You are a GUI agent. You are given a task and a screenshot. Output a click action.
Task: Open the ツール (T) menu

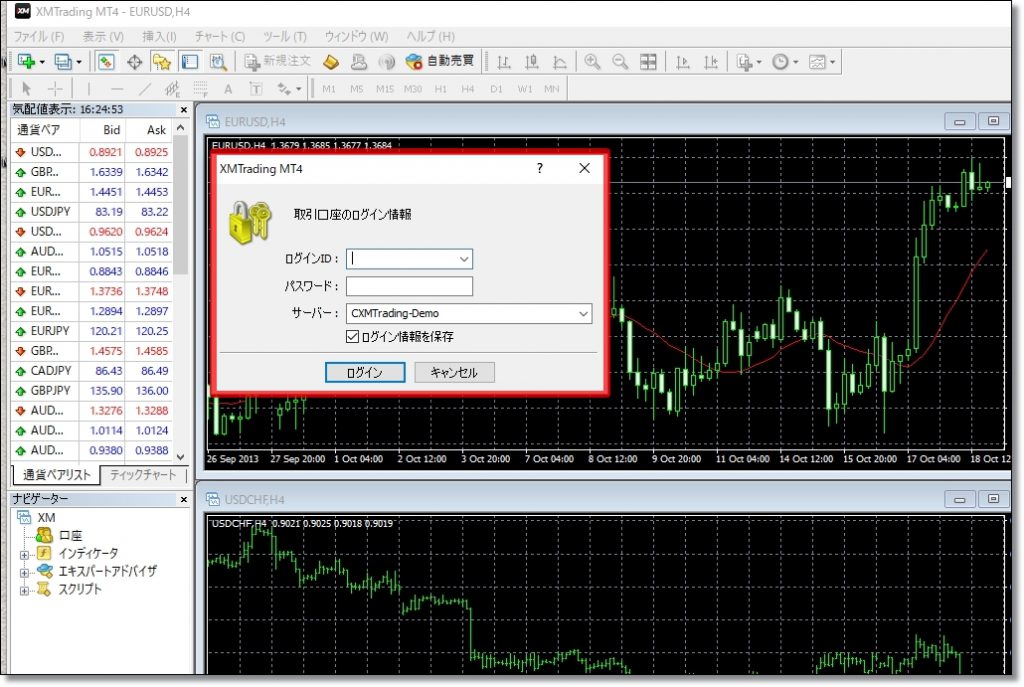click(285, 37)
